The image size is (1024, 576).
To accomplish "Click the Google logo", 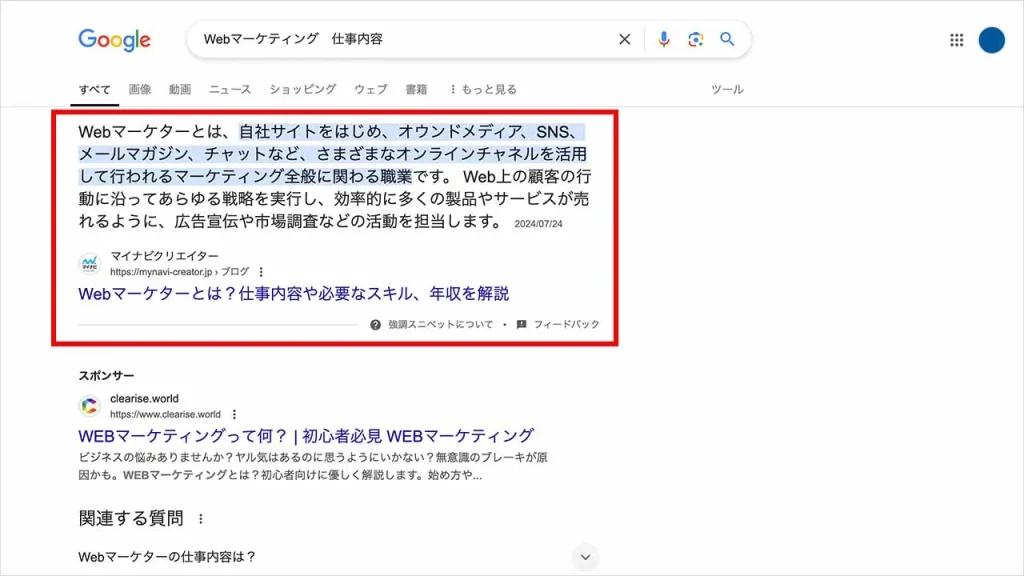I will [x=114, y=40].
